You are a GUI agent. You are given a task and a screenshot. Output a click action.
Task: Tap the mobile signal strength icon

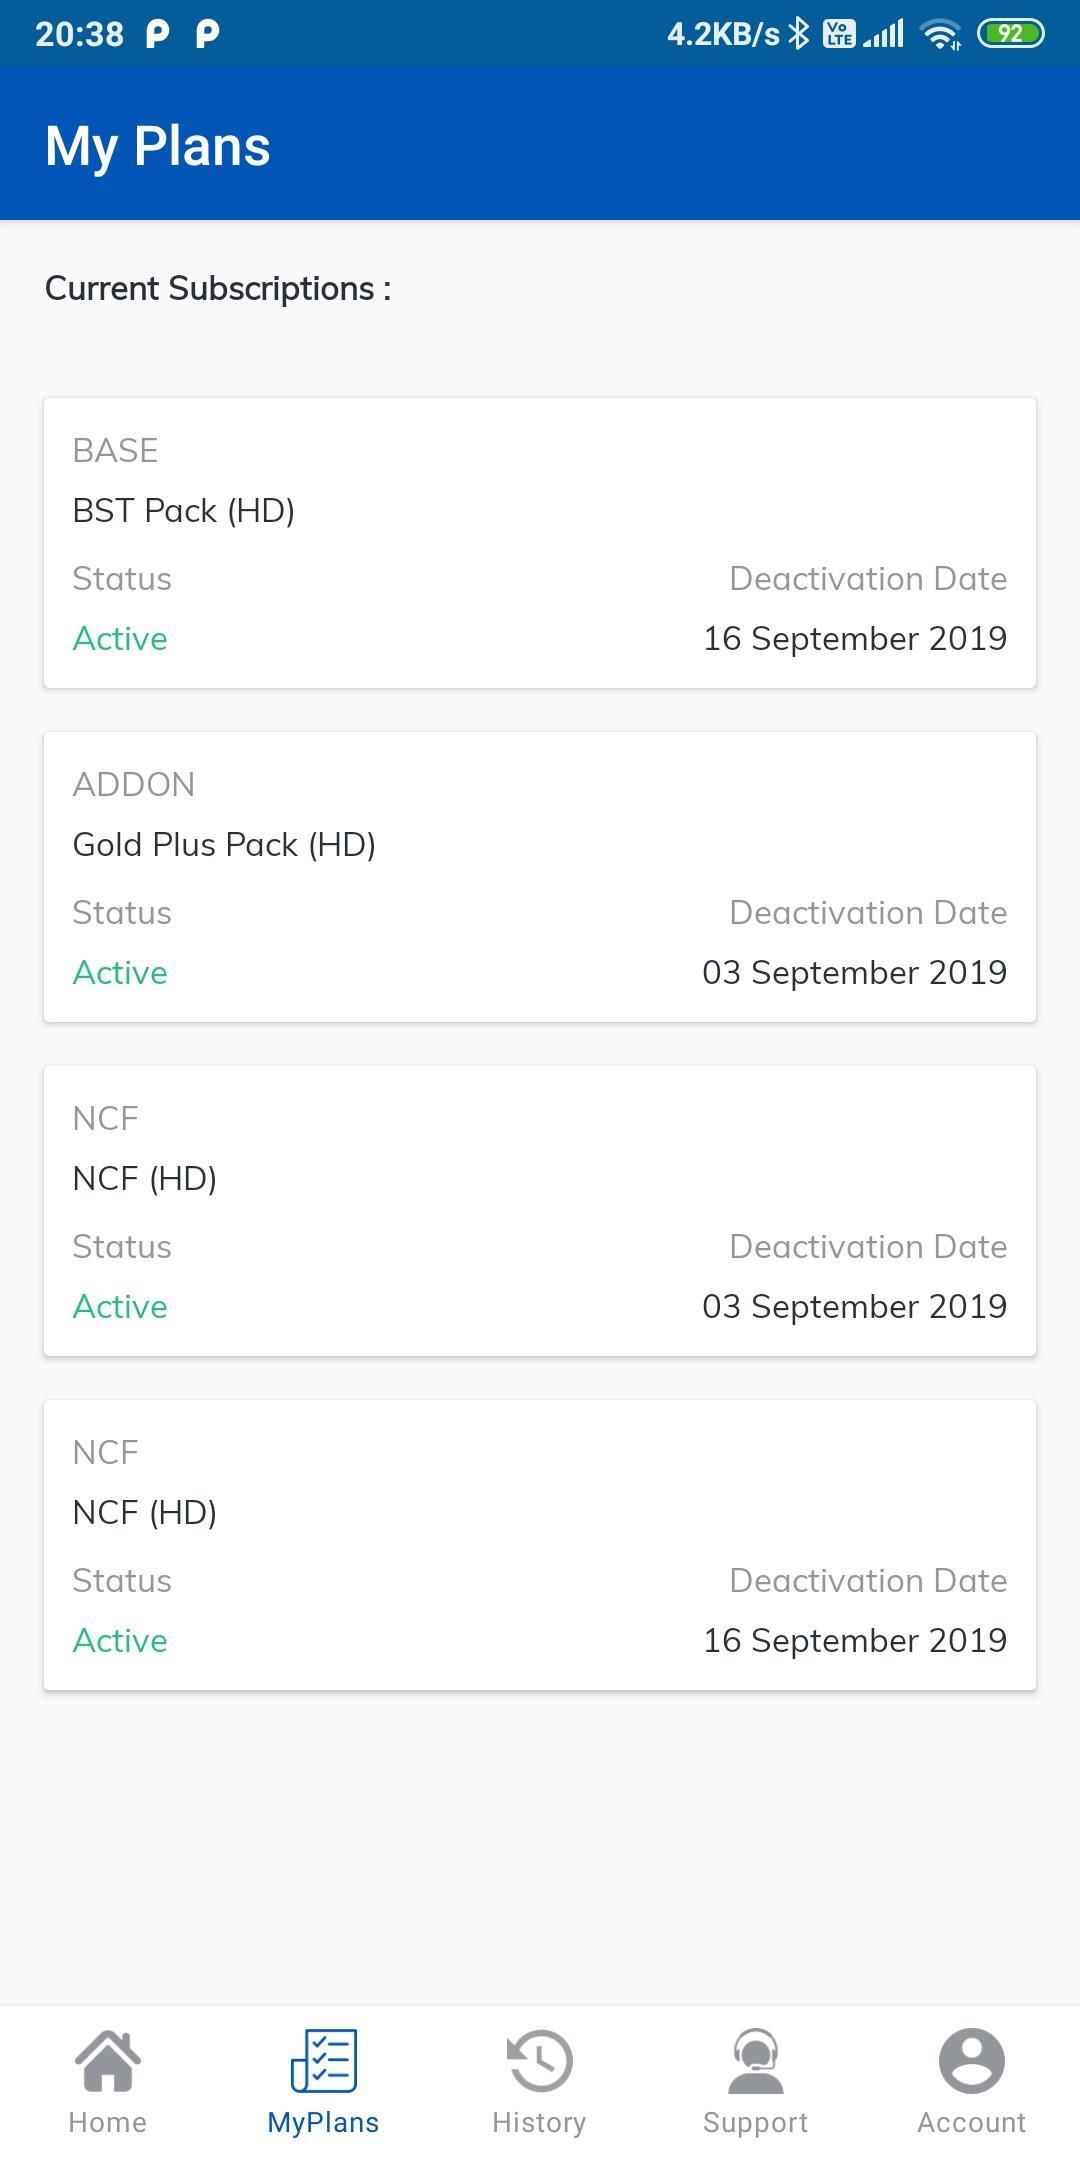[884, 34]
